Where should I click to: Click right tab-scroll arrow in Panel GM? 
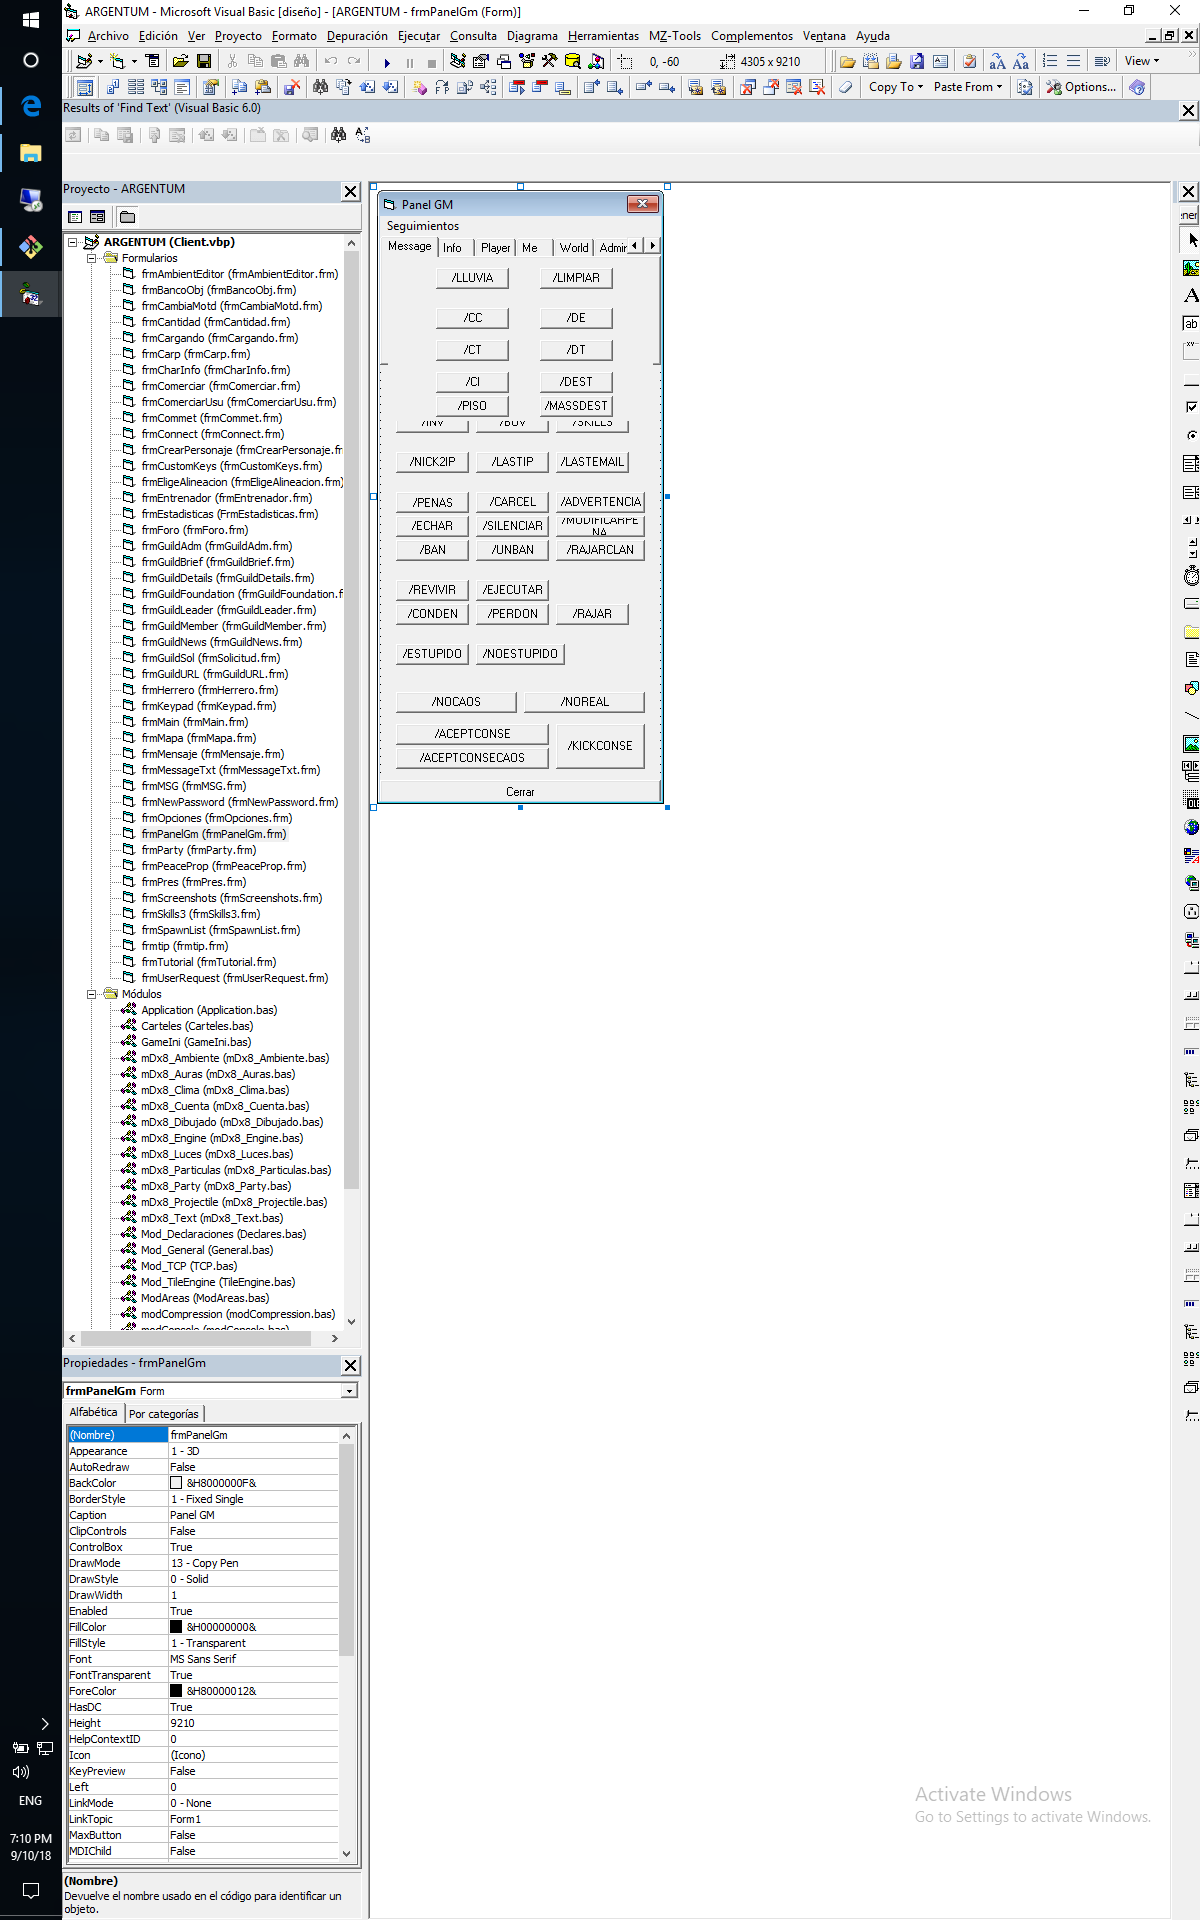tap(652, 245)
